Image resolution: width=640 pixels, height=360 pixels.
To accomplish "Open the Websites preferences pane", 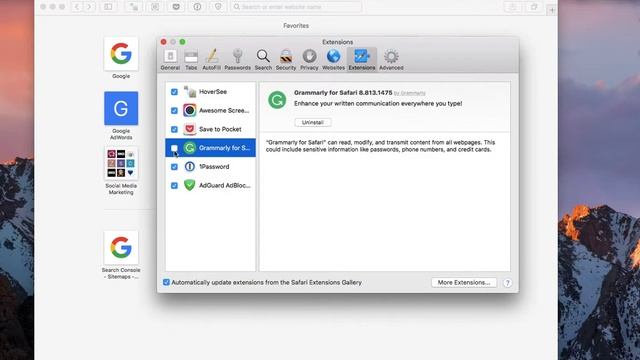I will (x=333, y=60).
